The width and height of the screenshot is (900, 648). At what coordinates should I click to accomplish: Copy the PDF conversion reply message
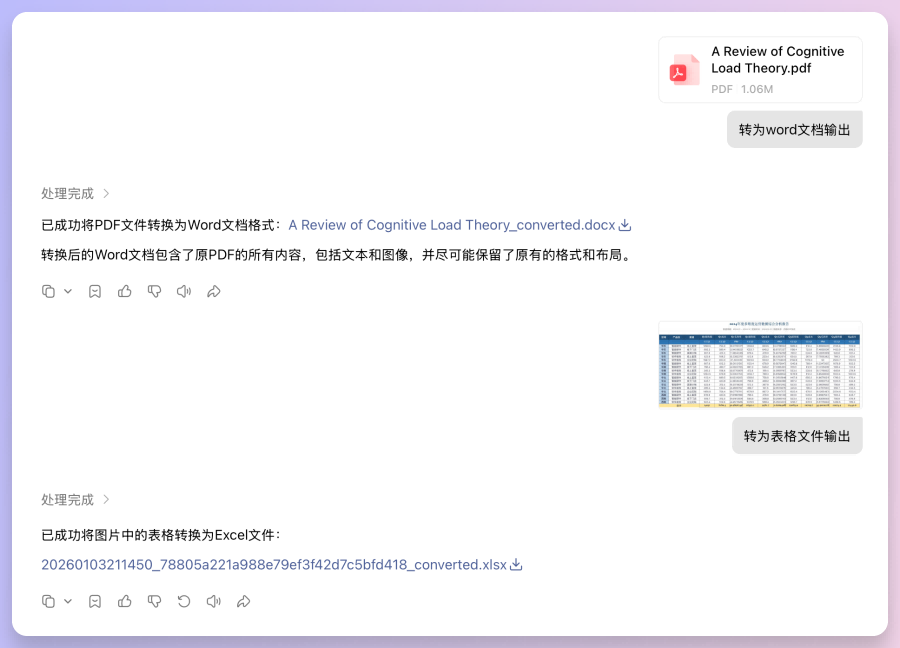50,291
